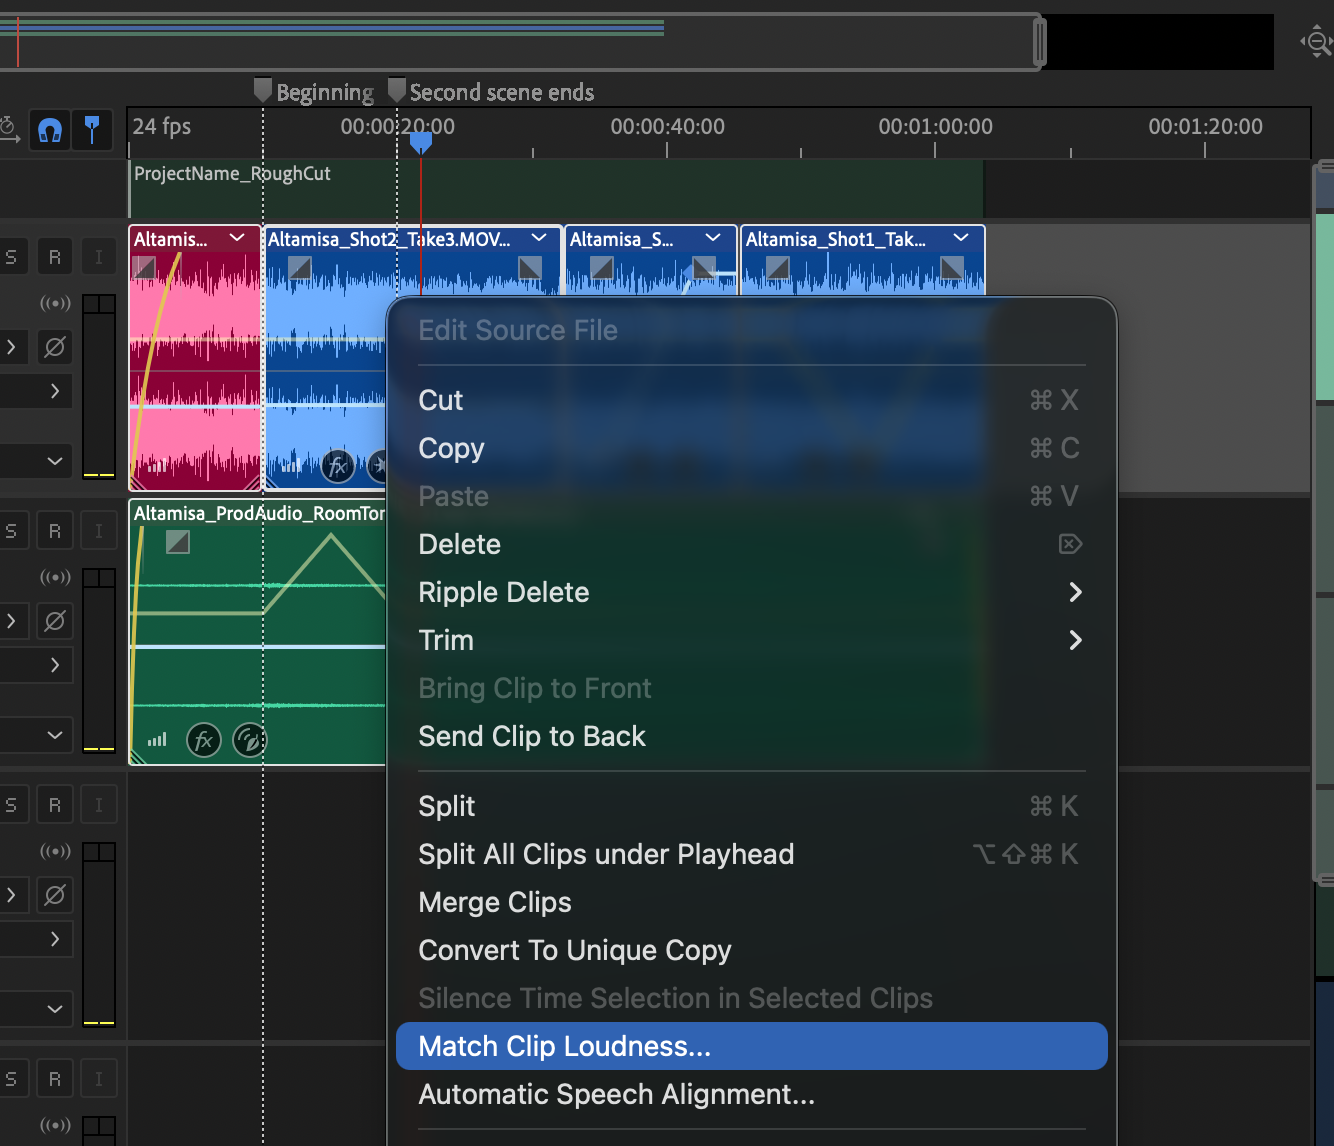This screenshot has width=1334, height=1146.
Task: Click the Second scene ends marker
Action: (x=397, y=91)
